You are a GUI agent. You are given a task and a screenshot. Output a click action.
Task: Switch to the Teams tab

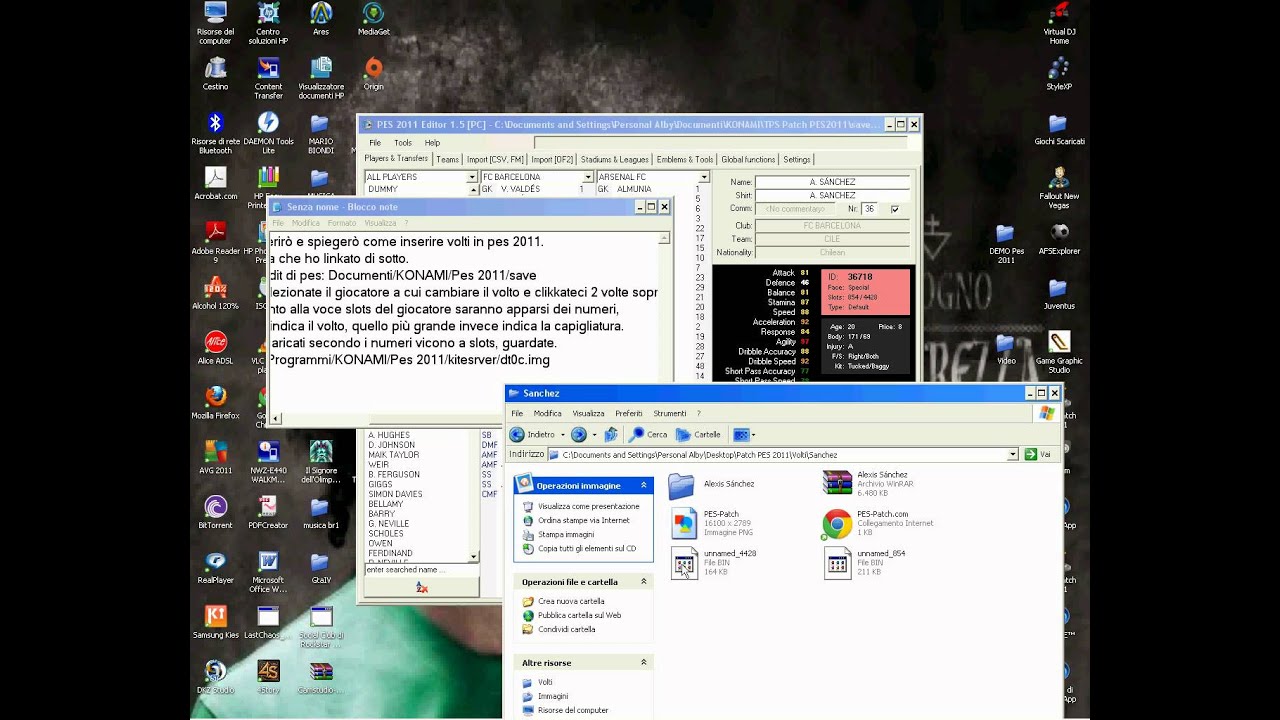pyautogui.click(x=447, y=159)
